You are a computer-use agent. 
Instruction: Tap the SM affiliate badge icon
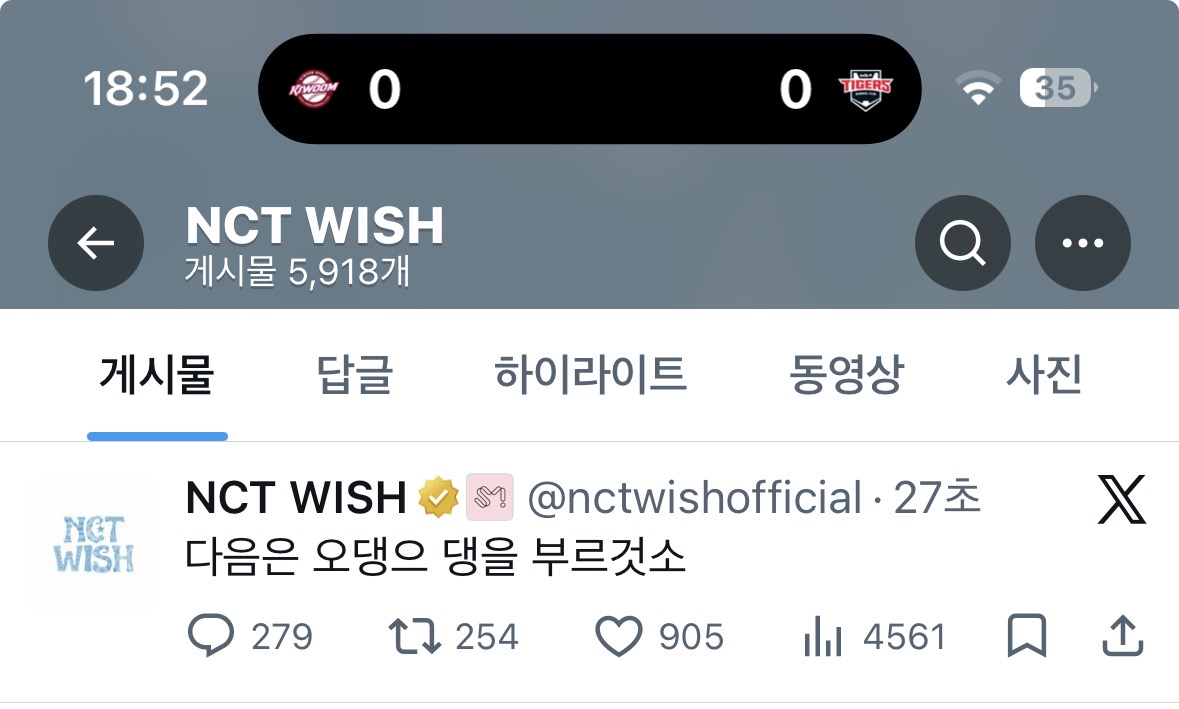[x=490, y=497]
